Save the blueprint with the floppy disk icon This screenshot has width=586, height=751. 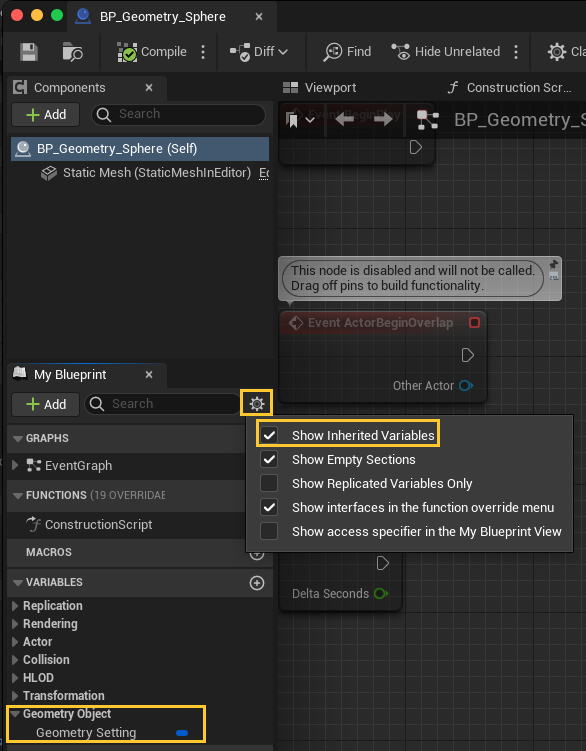click(x=29, y=52)
